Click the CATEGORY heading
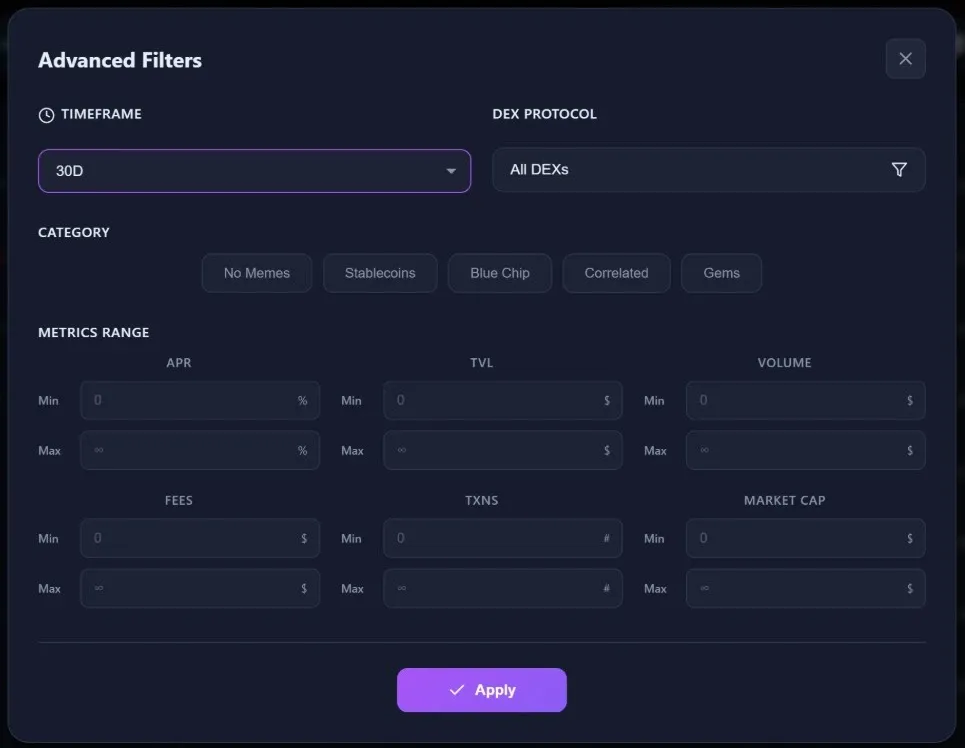965x748 pixels. point(74,232)
